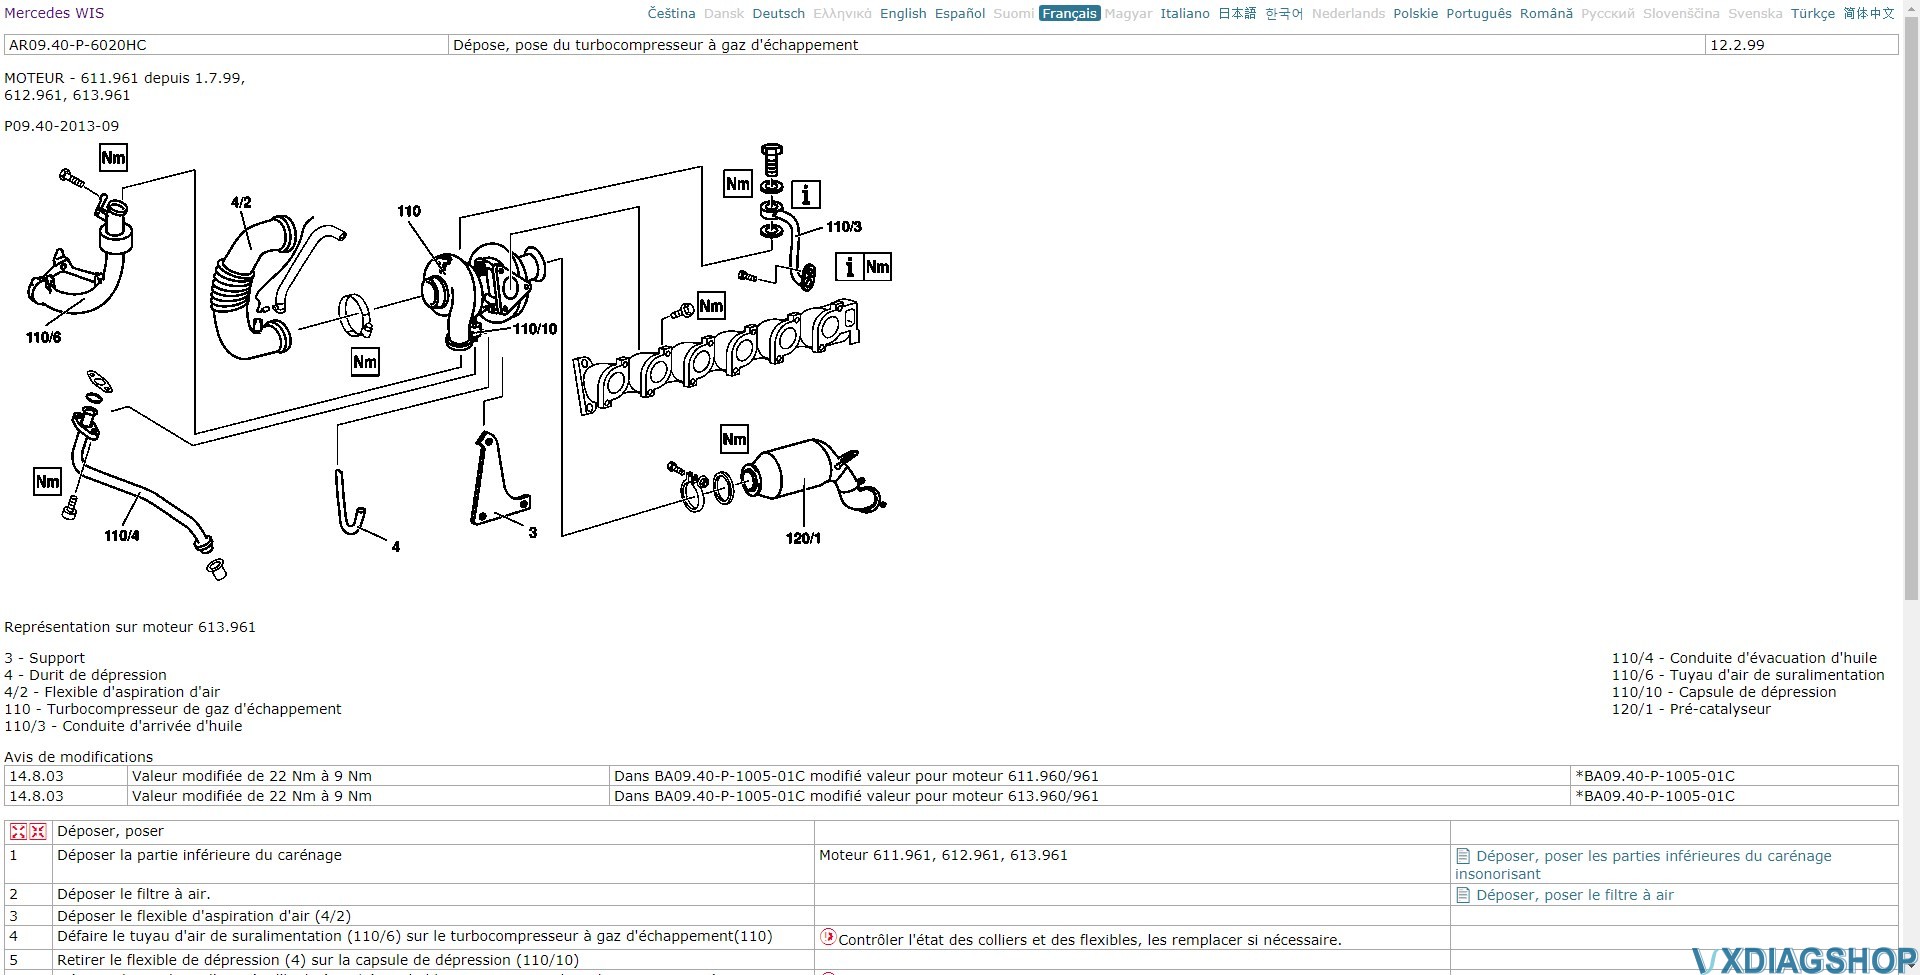The width and height of the screenshot is (1920, 975).
Task: Click the legend line 120/1 - Pré-catalyseur
Action: point(1691,709)
